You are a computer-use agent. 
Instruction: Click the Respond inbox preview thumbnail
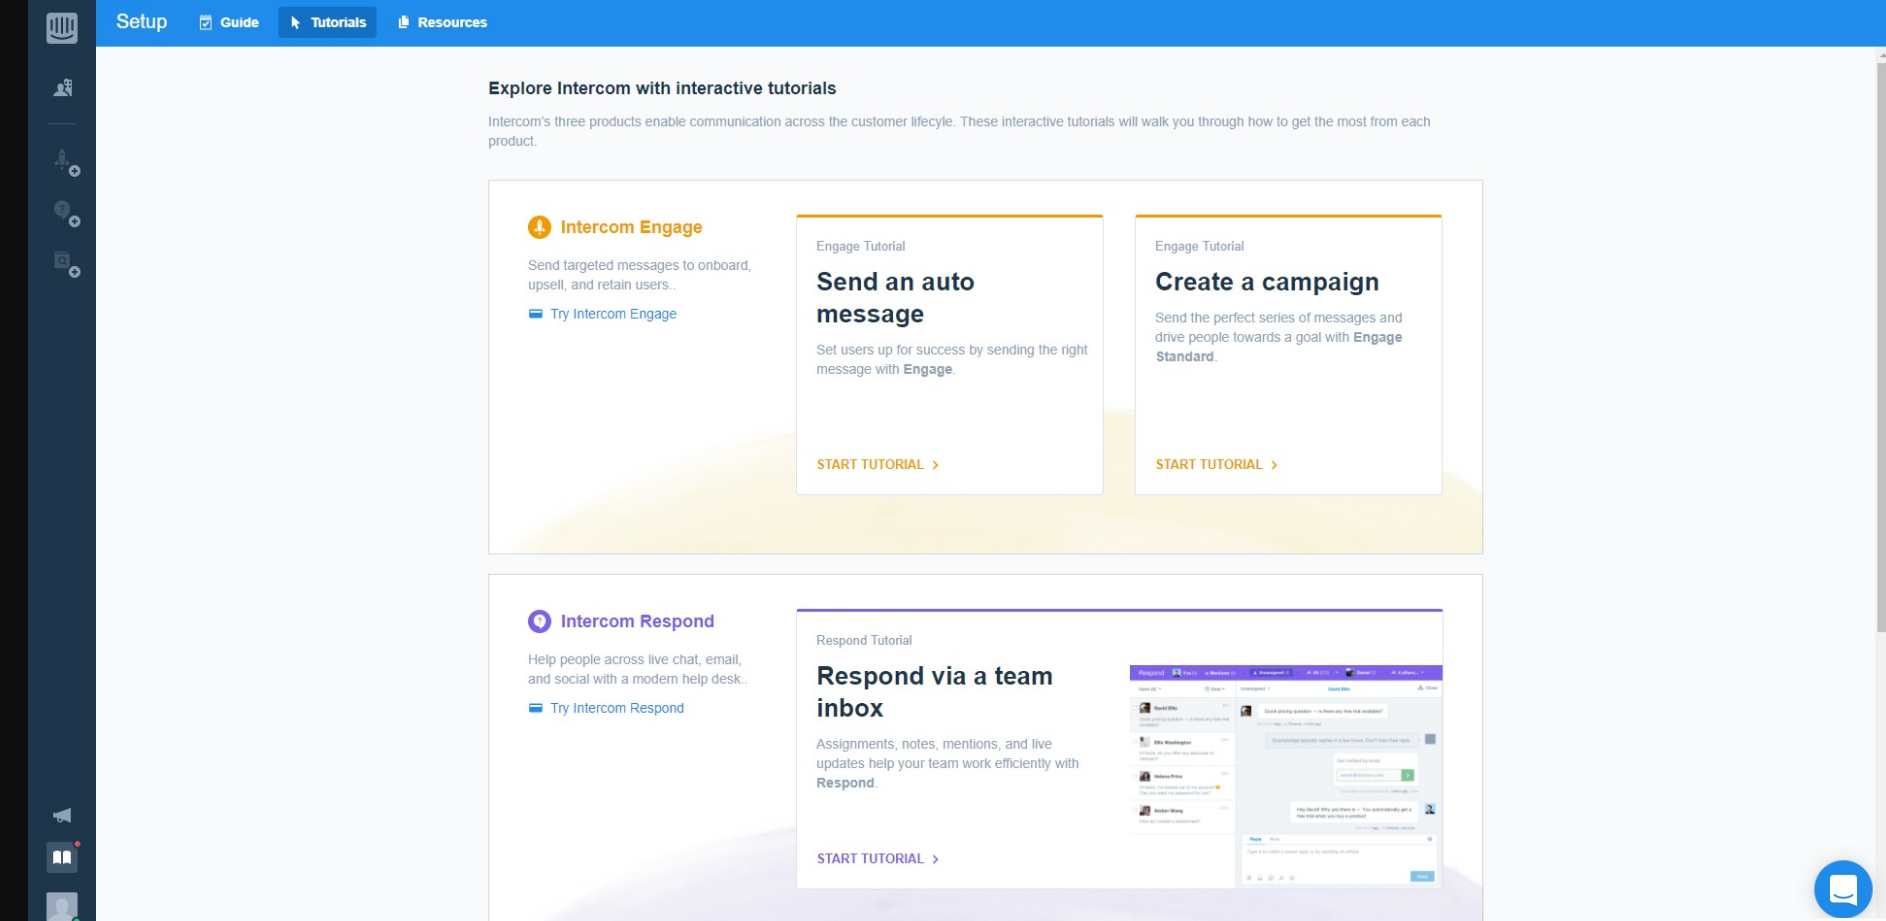tap(1285, 775)
